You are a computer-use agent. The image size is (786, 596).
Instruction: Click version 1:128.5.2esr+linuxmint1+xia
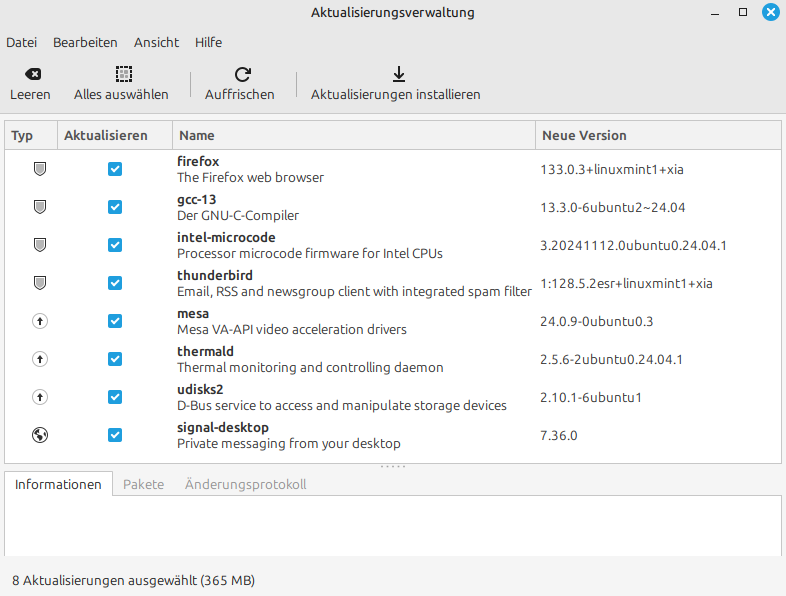[x=627, y=284]
